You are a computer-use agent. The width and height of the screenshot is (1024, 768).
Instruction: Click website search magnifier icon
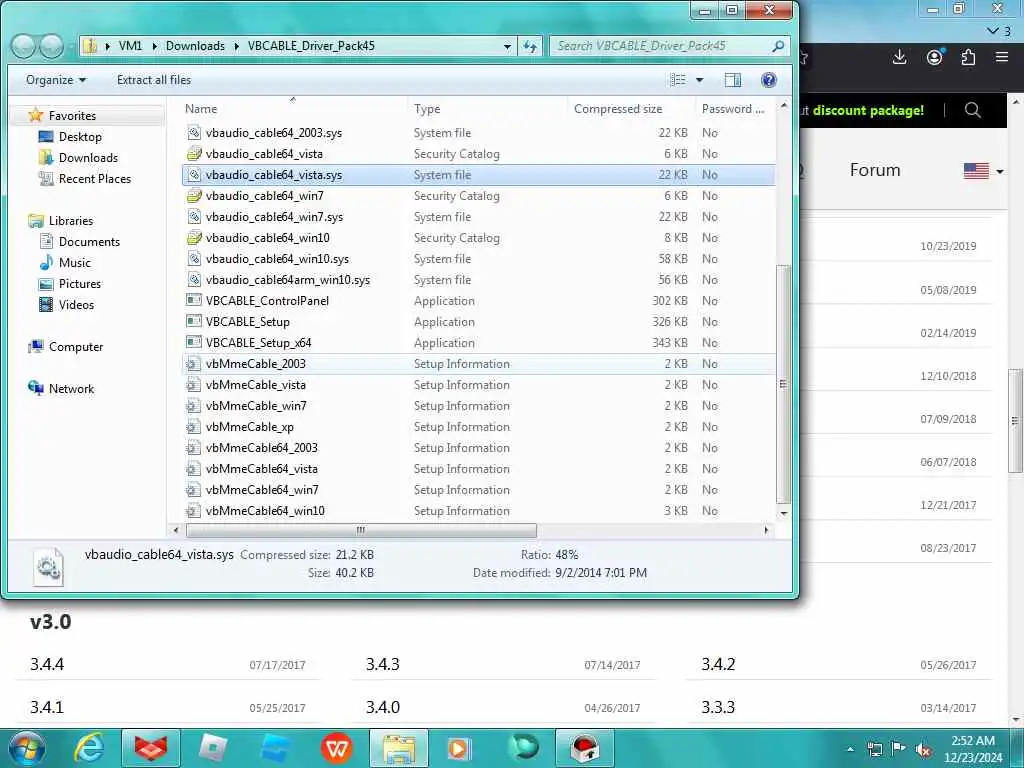pos(972,110)
